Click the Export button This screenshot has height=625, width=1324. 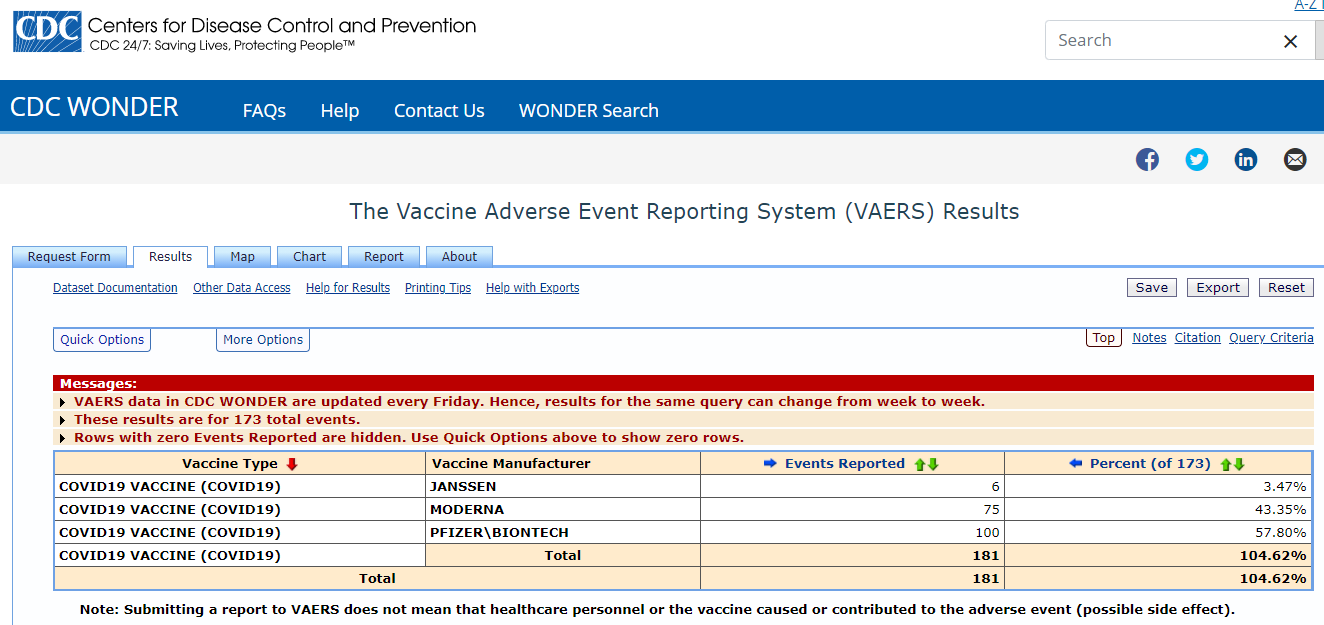pyautogui.click(x=1218, y=288)
